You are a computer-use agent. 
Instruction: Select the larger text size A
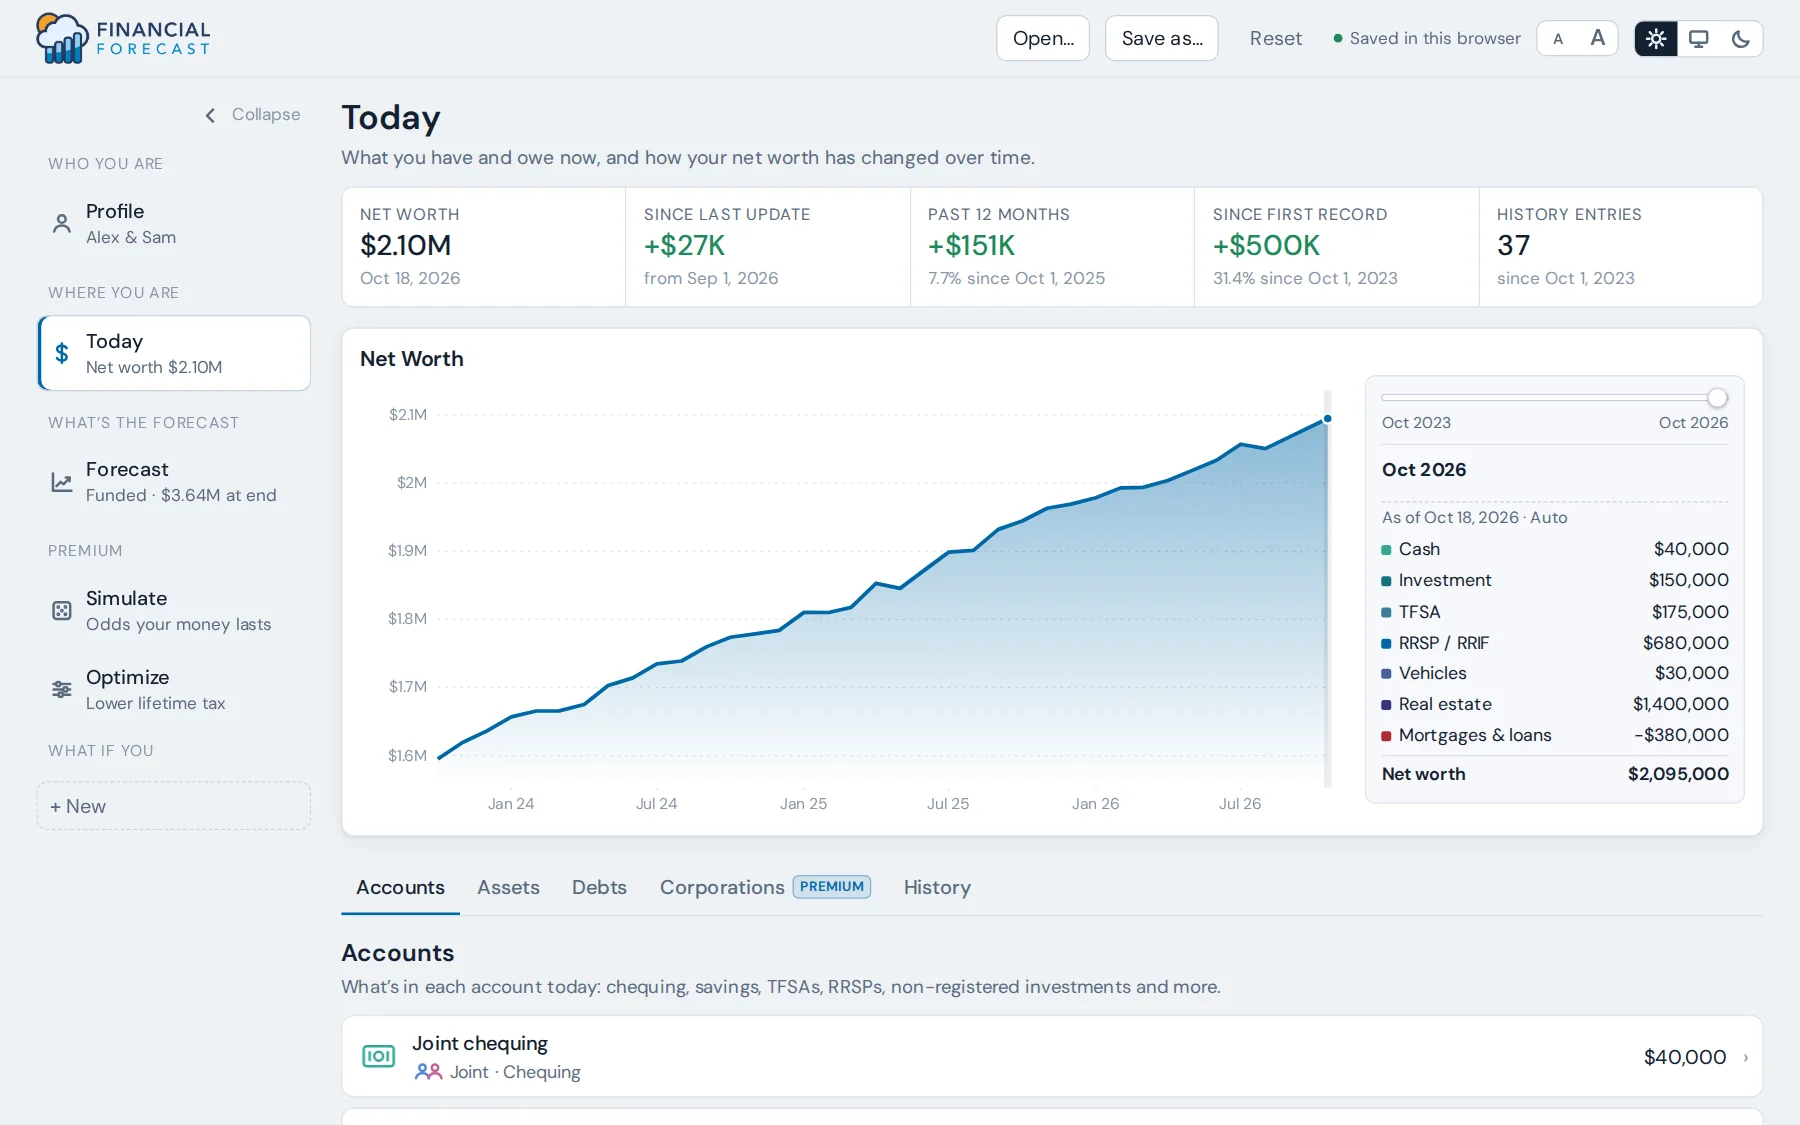tap(1598, 38)
